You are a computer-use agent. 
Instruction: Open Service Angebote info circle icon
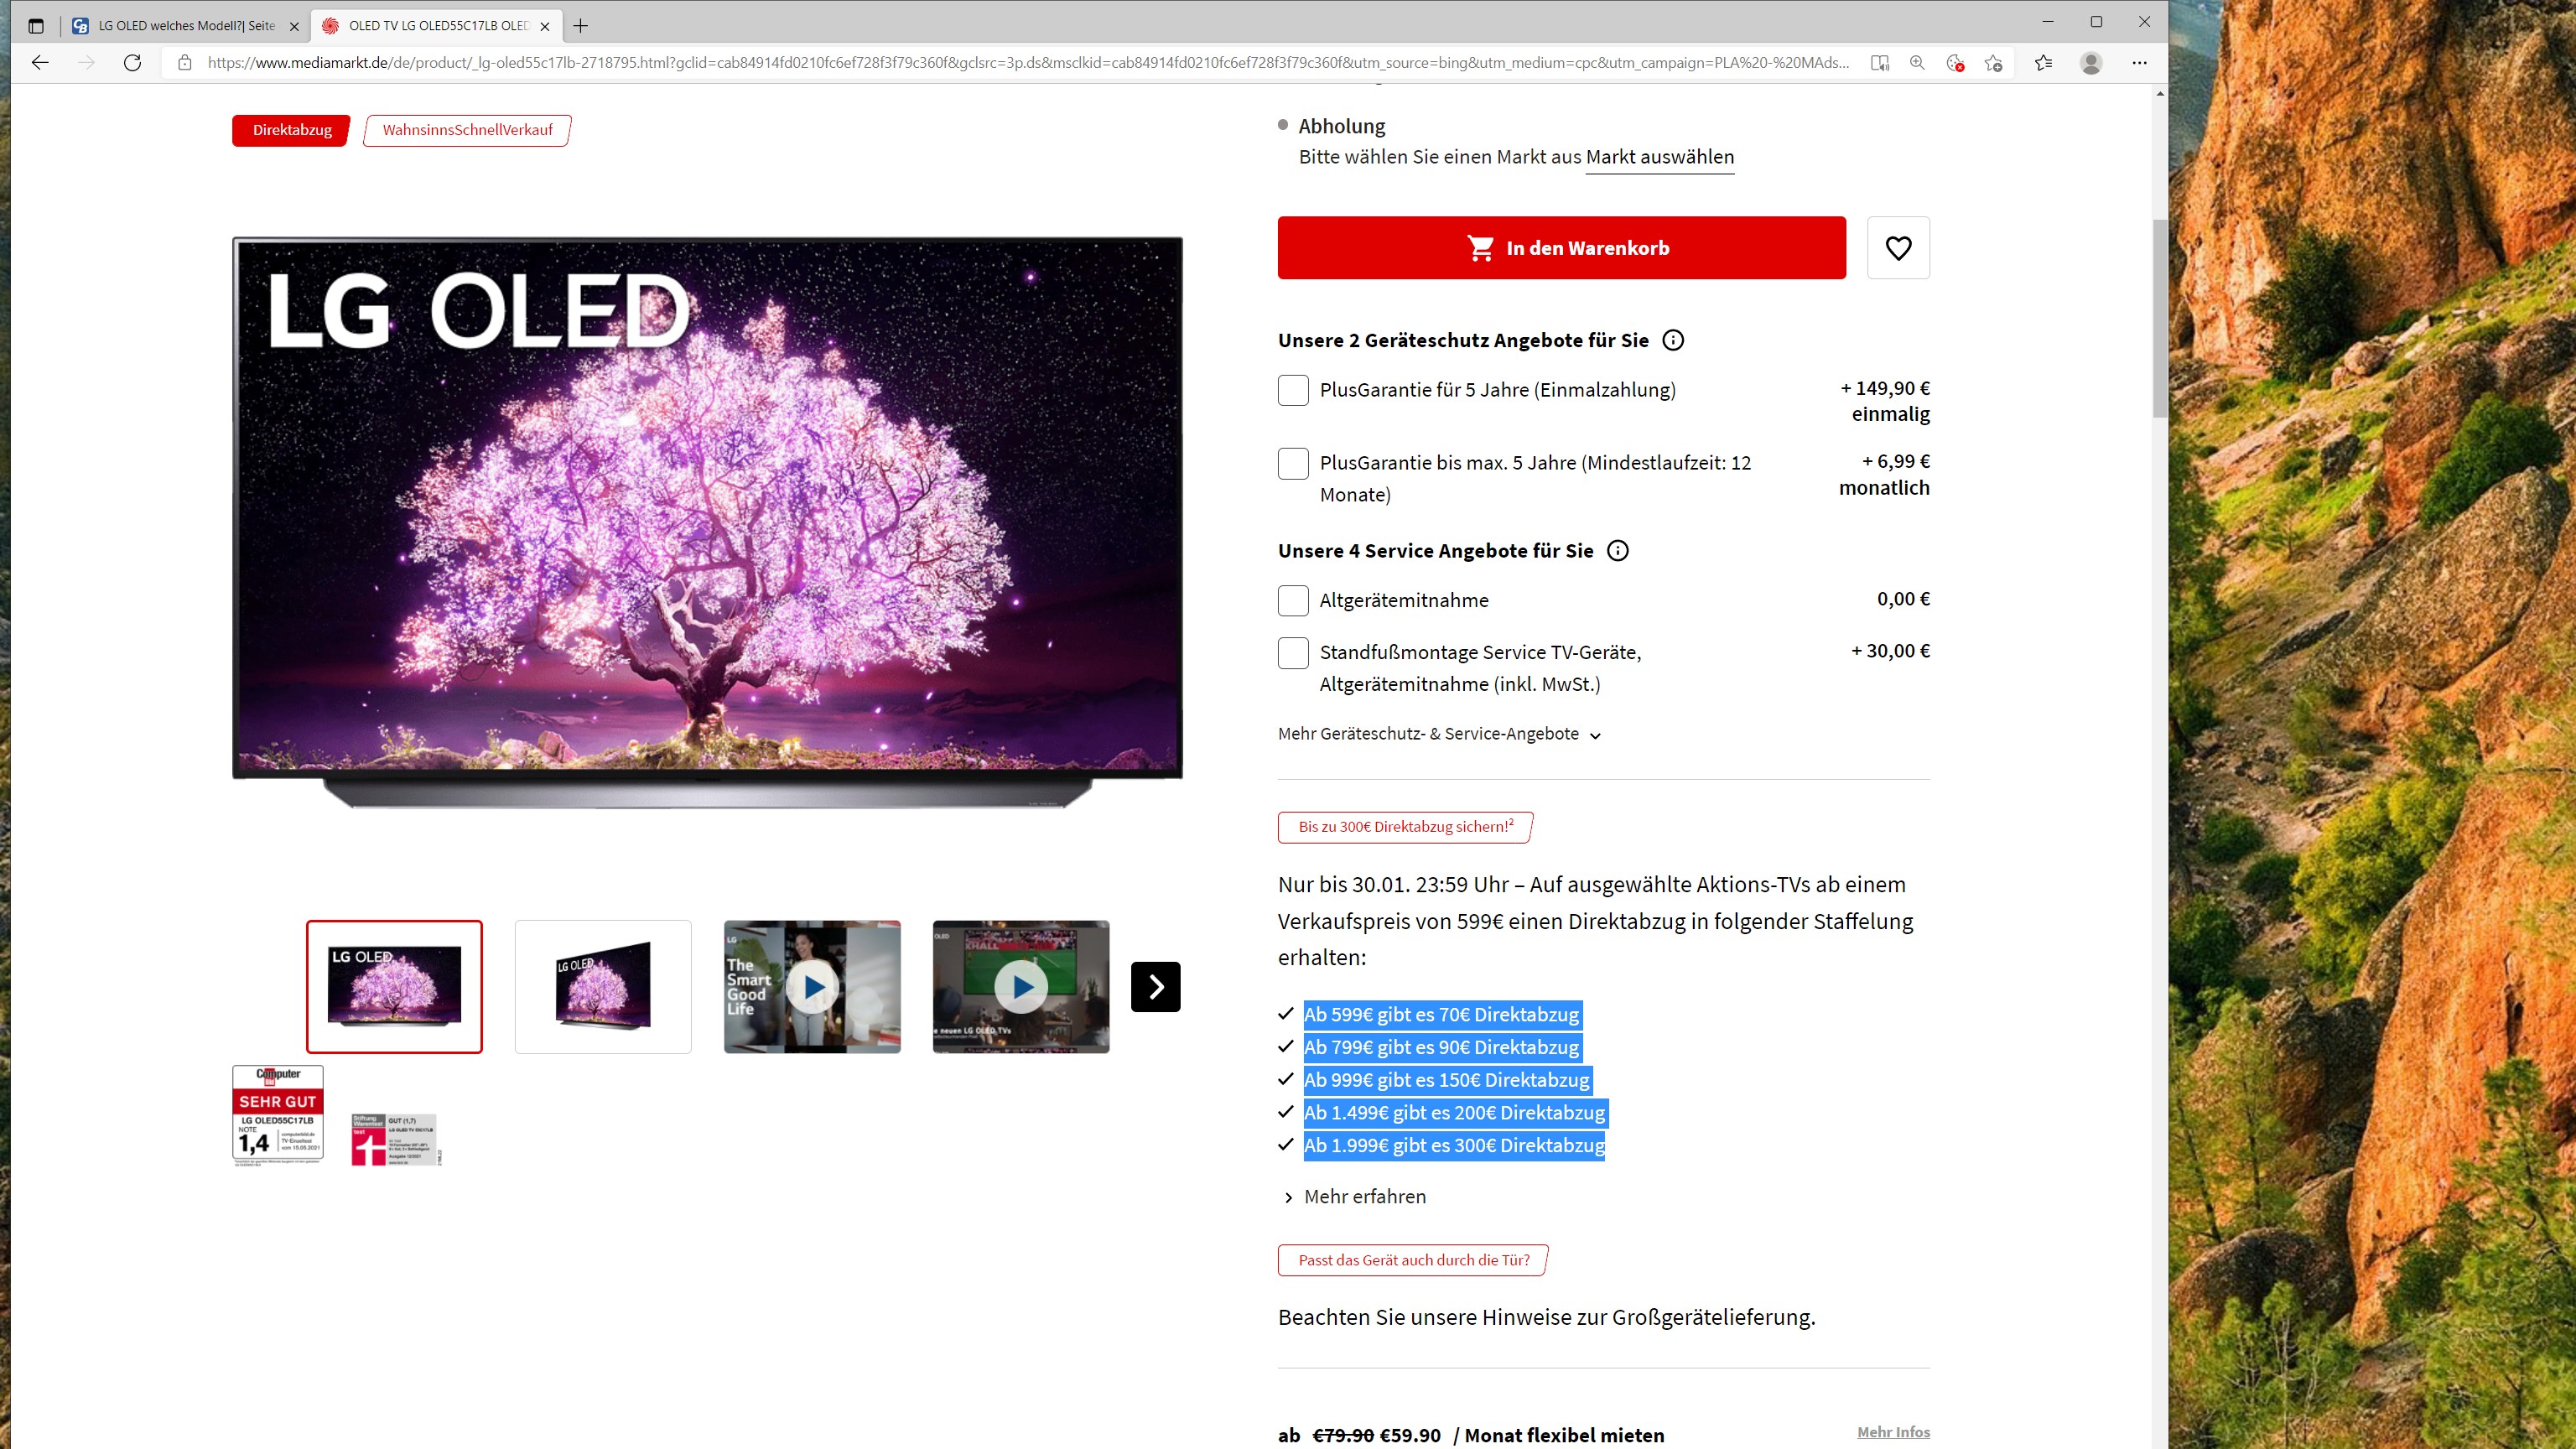(x=1617, y=551)
